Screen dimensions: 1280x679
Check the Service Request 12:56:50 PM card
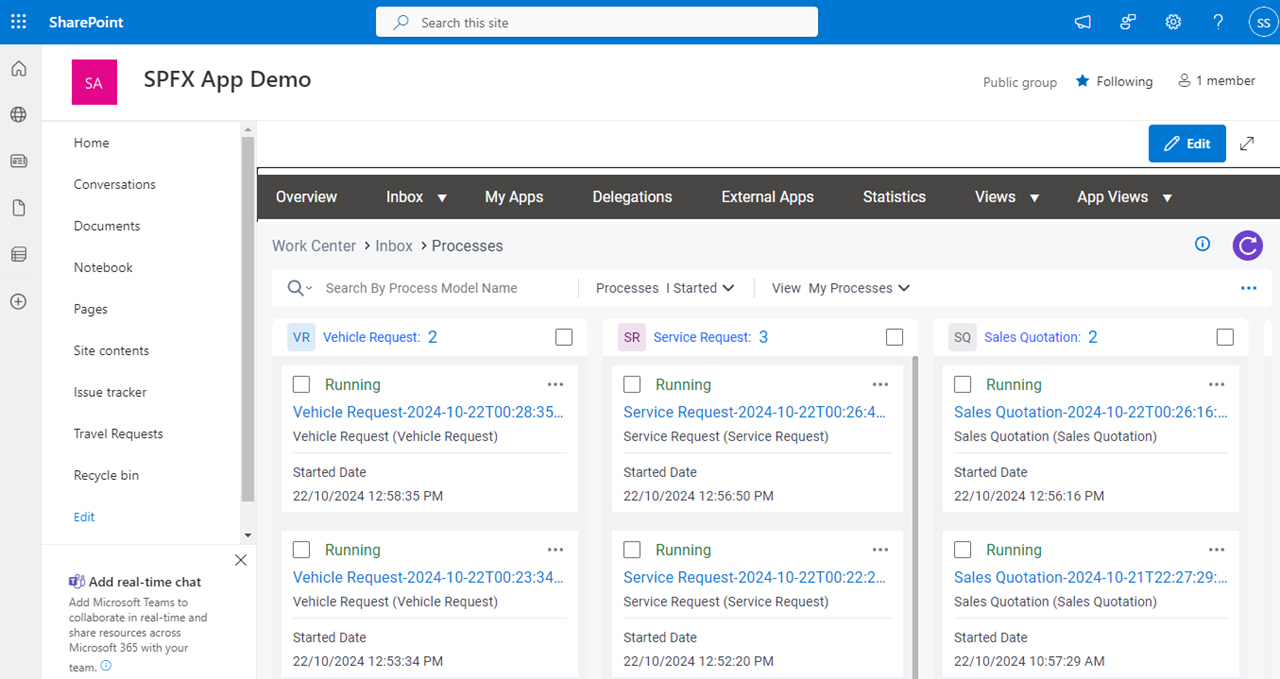click(x=632, y=384)
